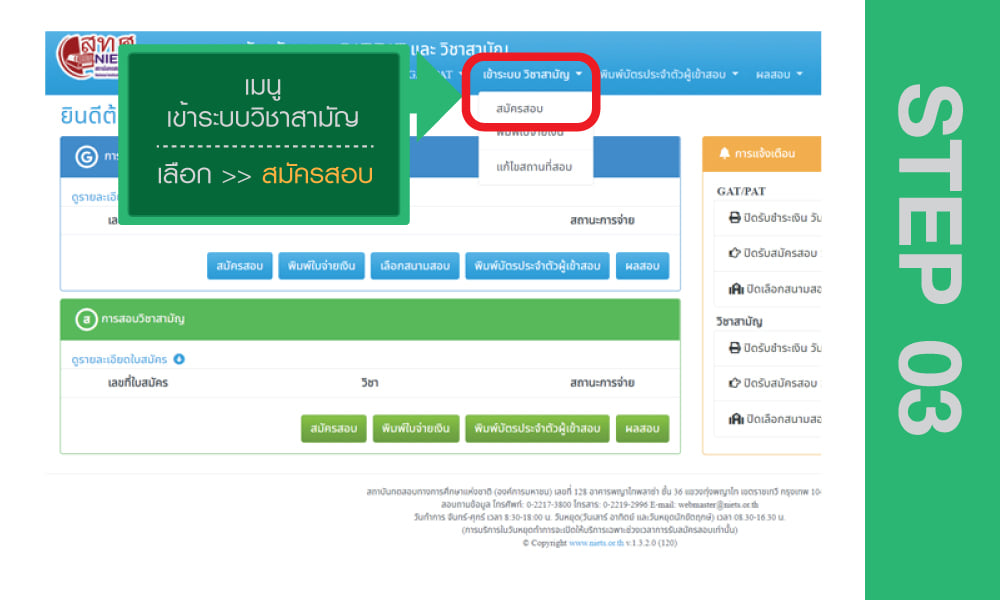Click the circled 'a' icon beside การสอบวิชาสามัญ
Image resolution: width=1000 pixels, height=600 pixels.
pos(86,319)
